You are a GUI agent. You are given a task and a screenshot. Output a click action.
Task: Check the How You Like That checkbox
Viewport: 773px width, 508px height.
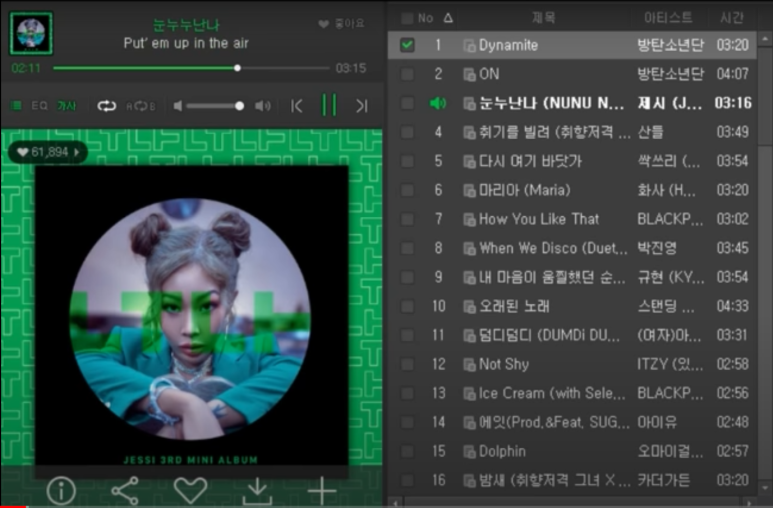point(407,219)
